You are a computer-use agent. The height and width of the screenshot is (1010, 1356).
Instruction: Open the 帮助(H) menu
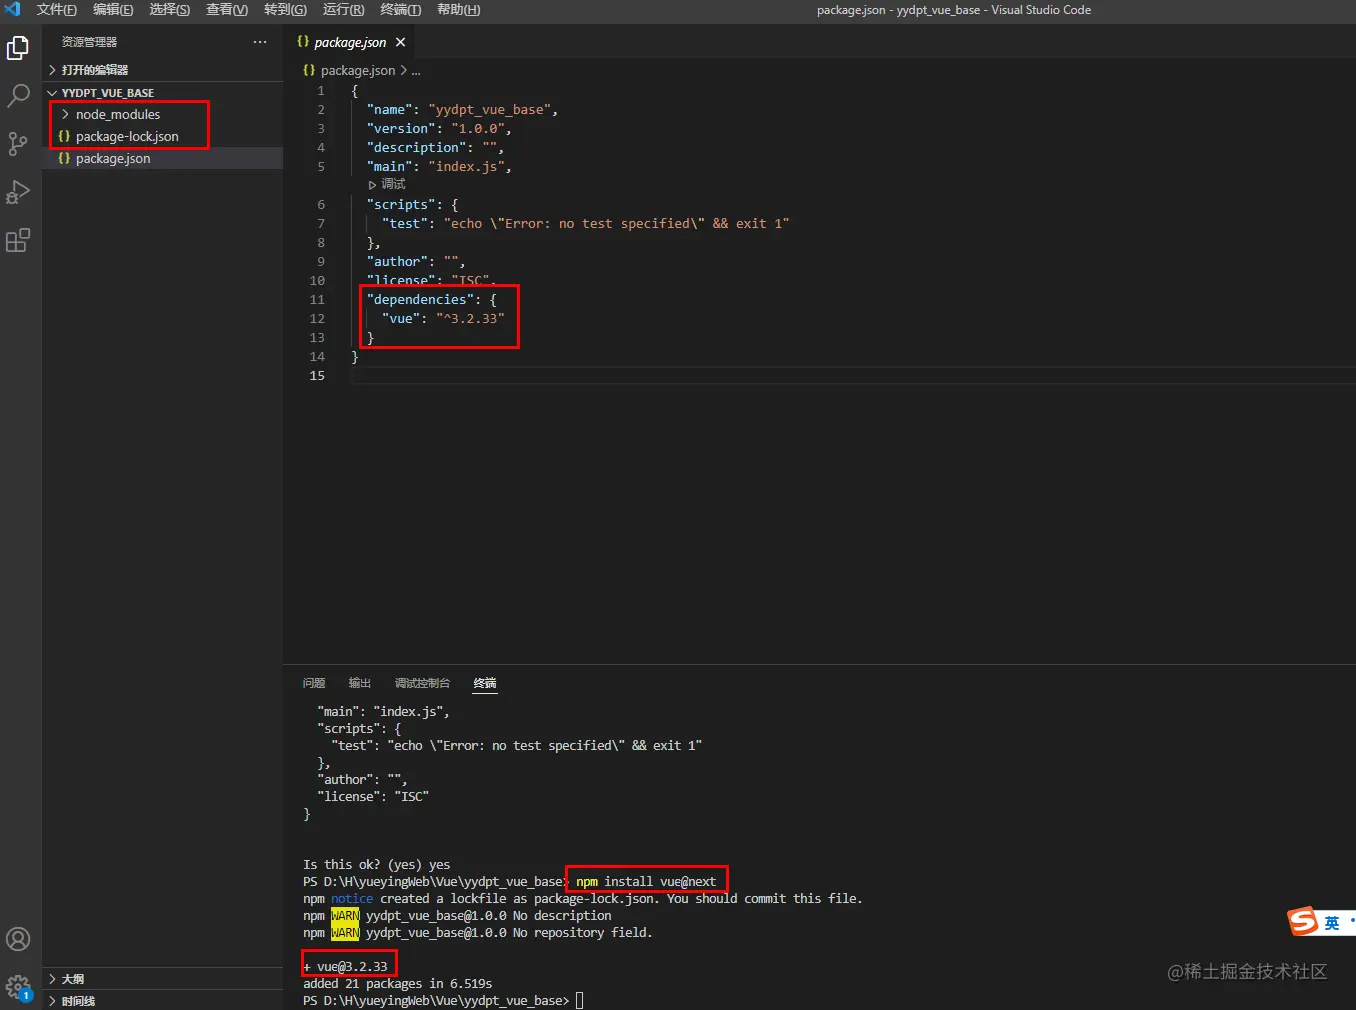[x=459, y=9]
